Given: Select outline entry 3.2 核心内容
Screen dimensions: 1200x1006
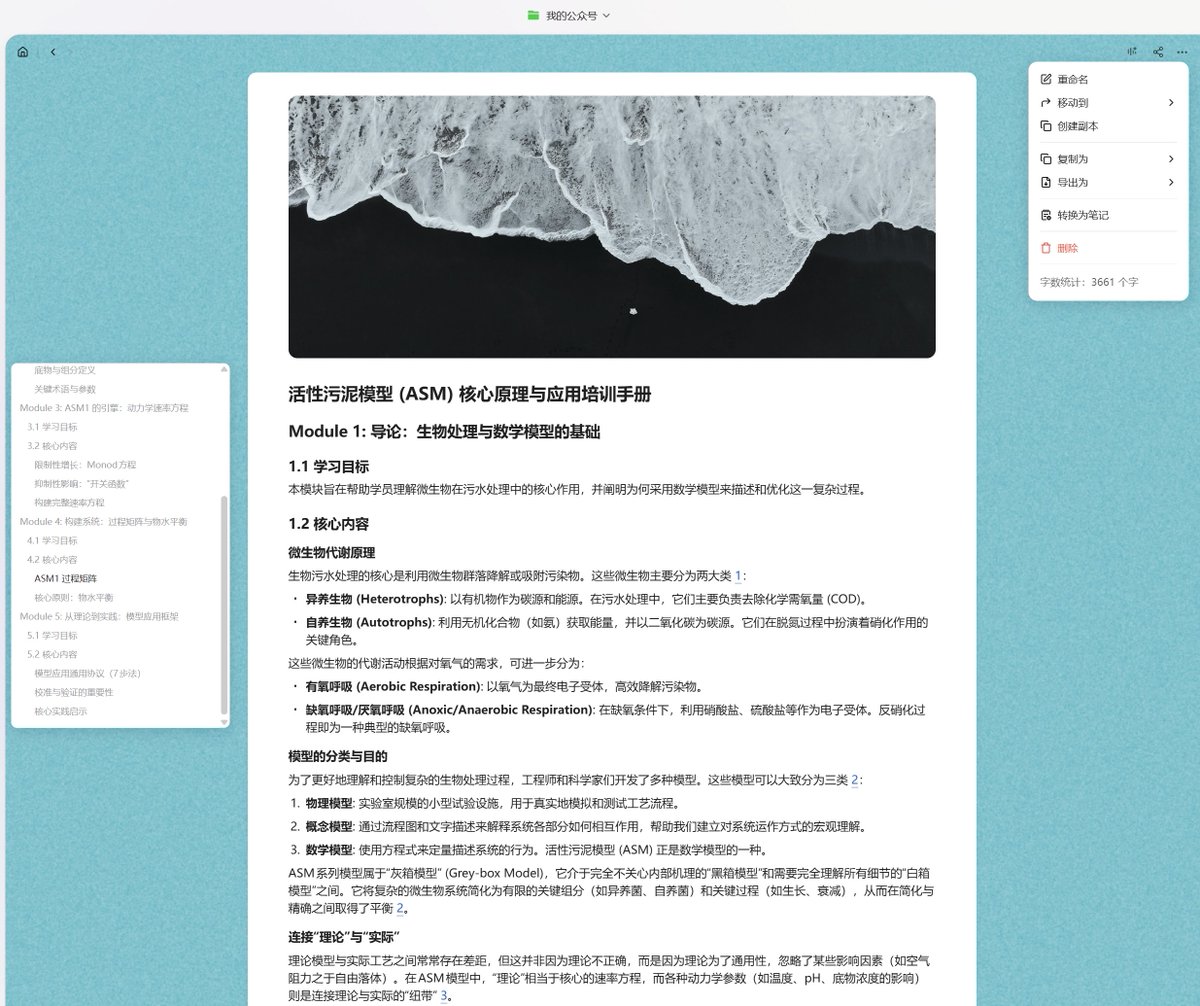Looking at the screenshot, I should (x=52, y=446).
